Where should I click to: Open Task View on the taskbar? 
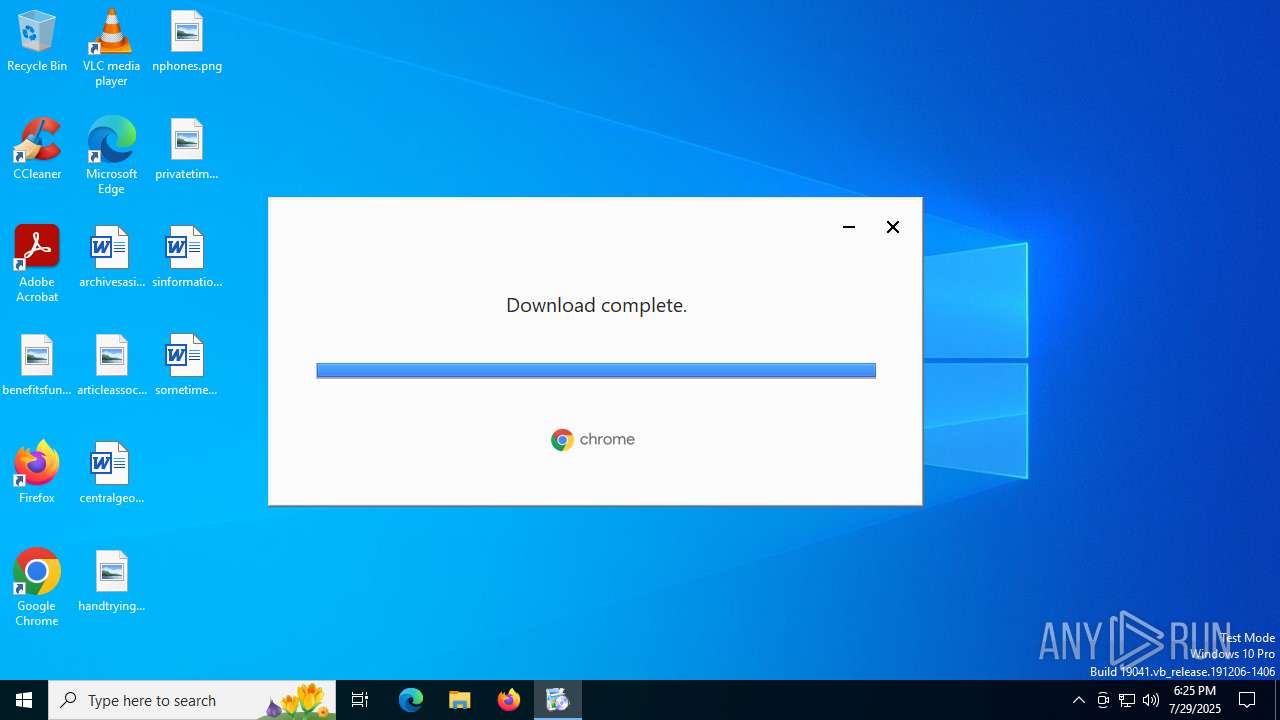point(360,700)
